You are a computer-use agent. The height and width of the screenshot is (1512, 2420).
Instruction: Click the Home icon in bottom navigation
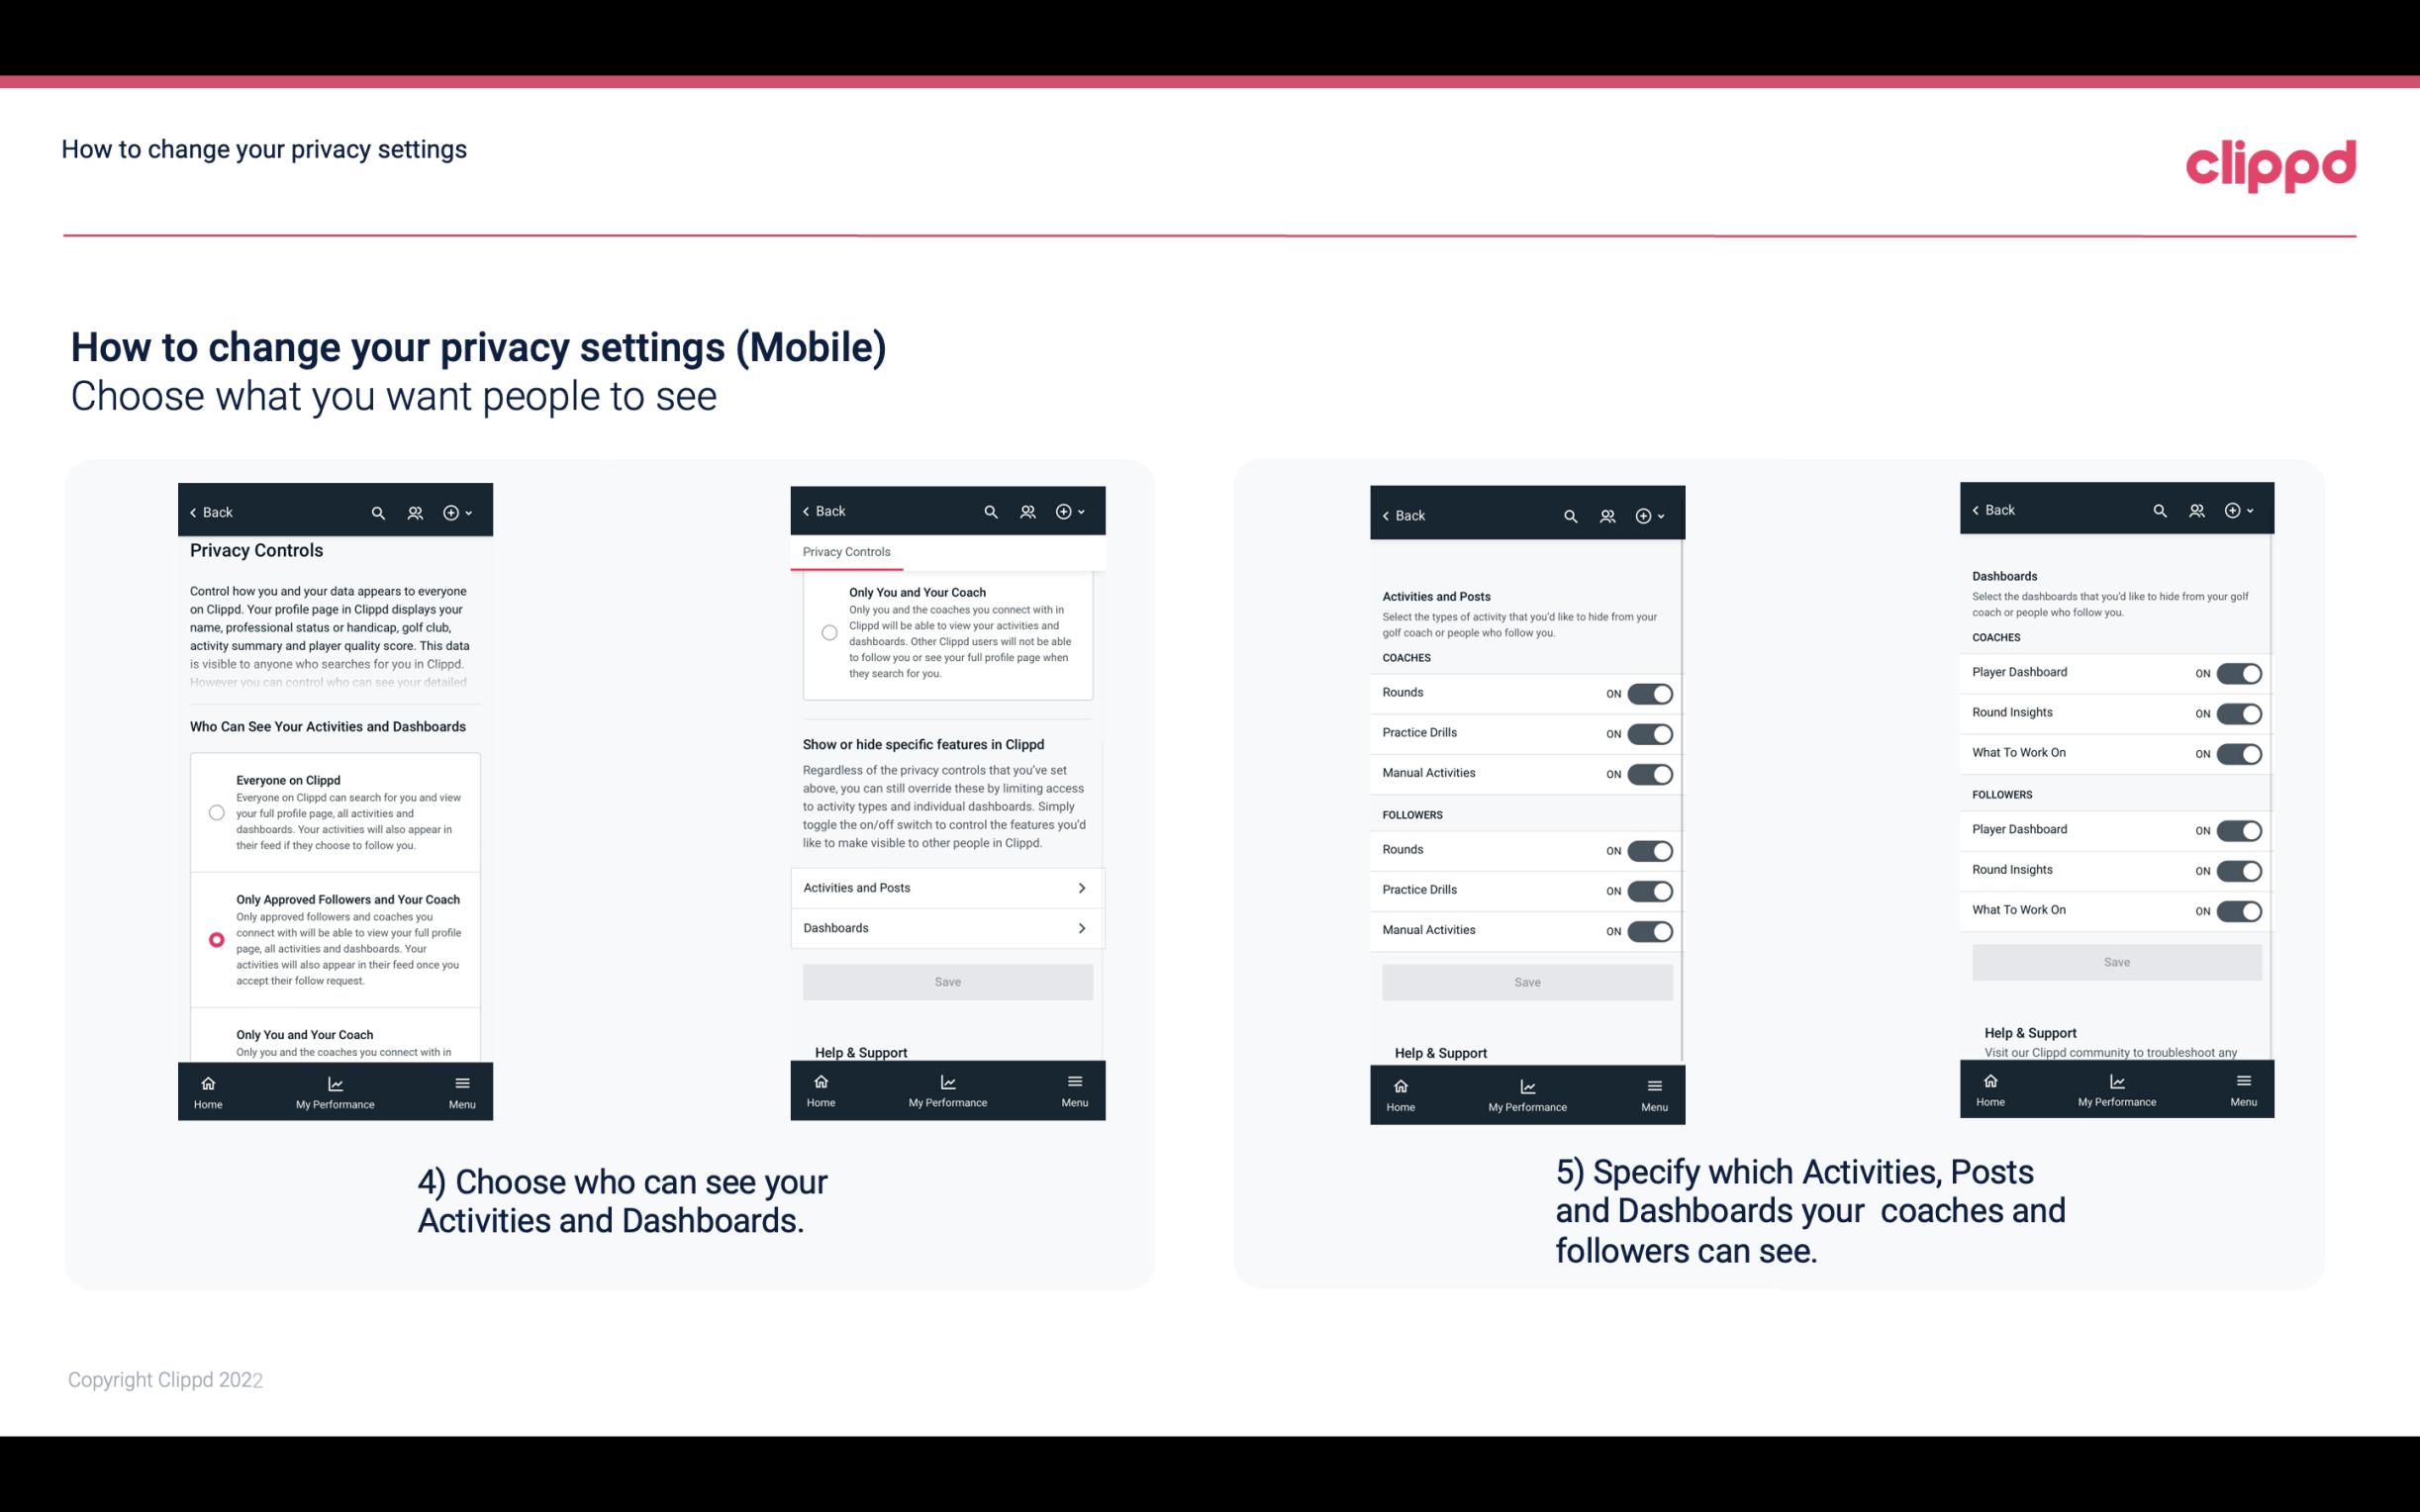[207, 1082]
